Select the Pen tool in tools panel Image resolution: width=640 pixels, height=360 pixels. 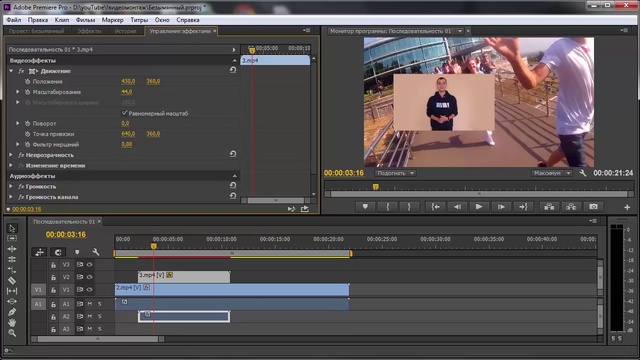coord(12,312)
